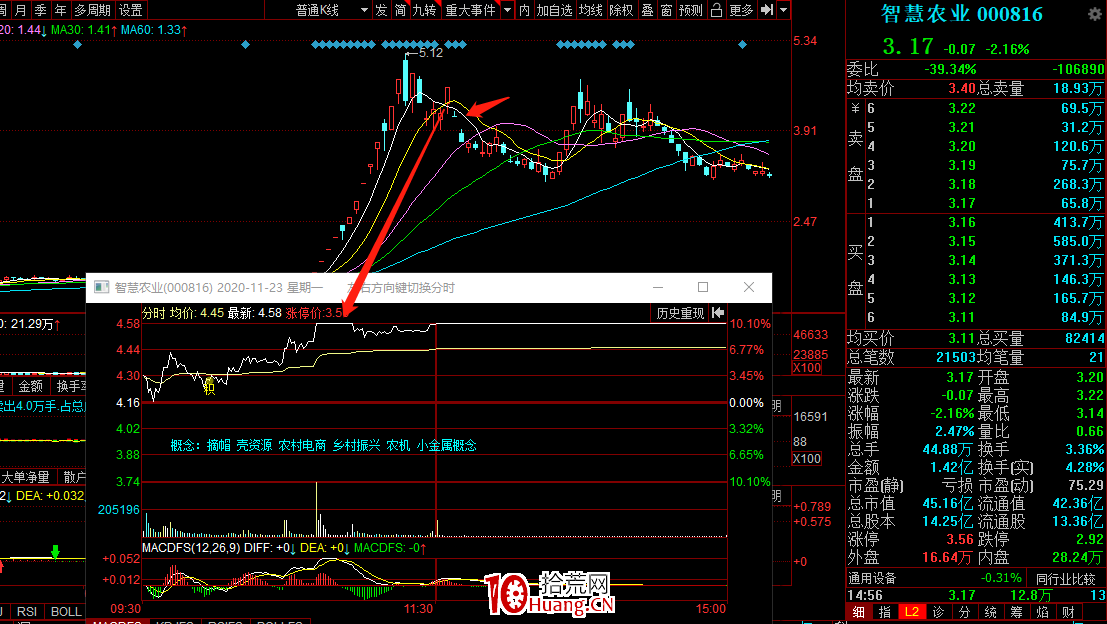This screenshot has width=1107, height=624.
Task: Toggle 除权 price adjustment
Action: 621,10
